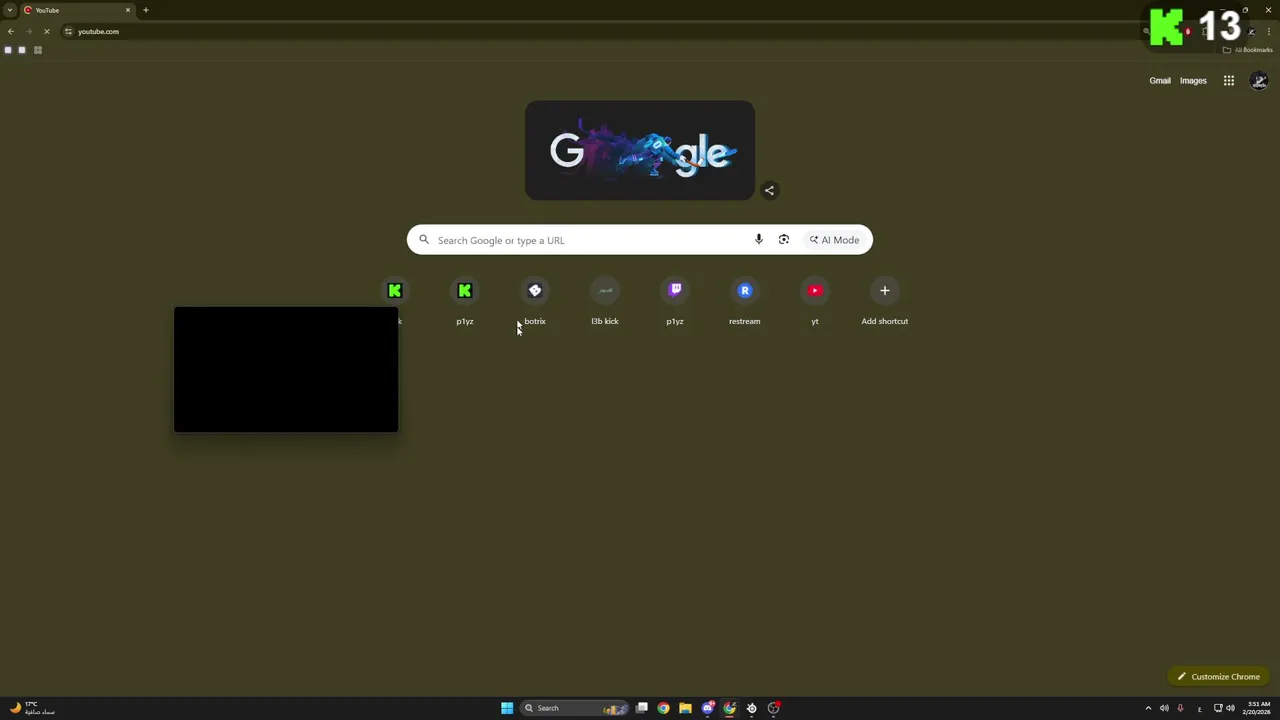Open the All Bookmarks folder
The height and width of the screenshot is (720, 1280).
point(1247,50)
